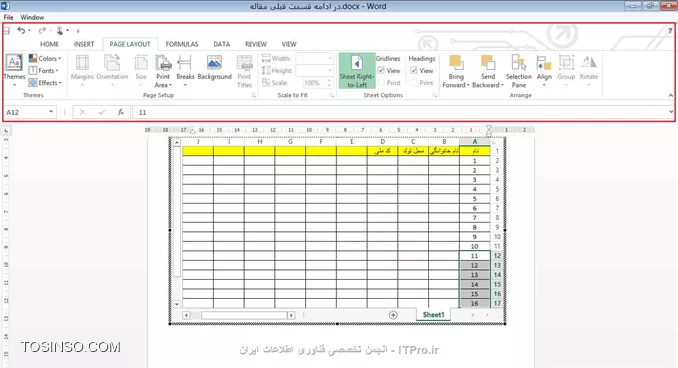Screen dimensions: 678x368
Task: Open the Align menu
Action: coord(544,70)
